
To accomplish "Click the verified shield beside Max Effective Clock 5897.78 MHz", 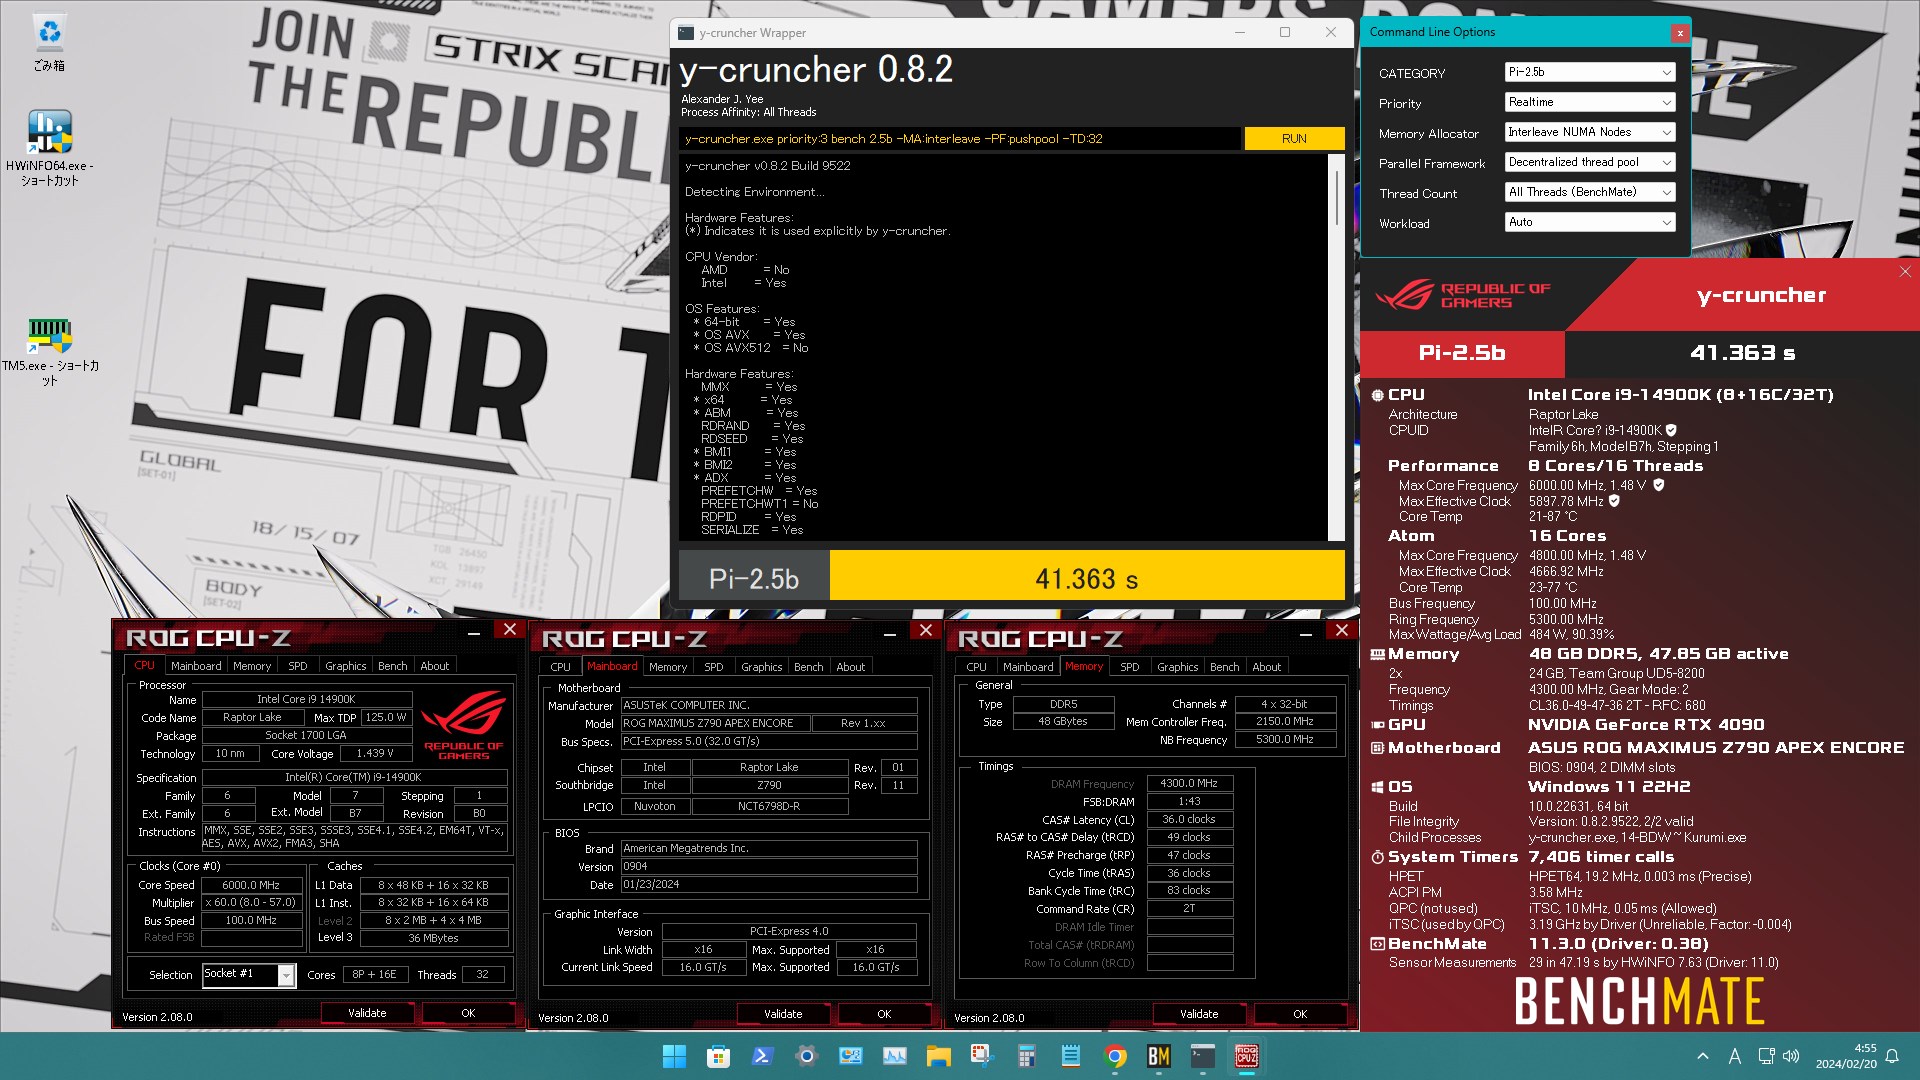I will click(1614, 501).
